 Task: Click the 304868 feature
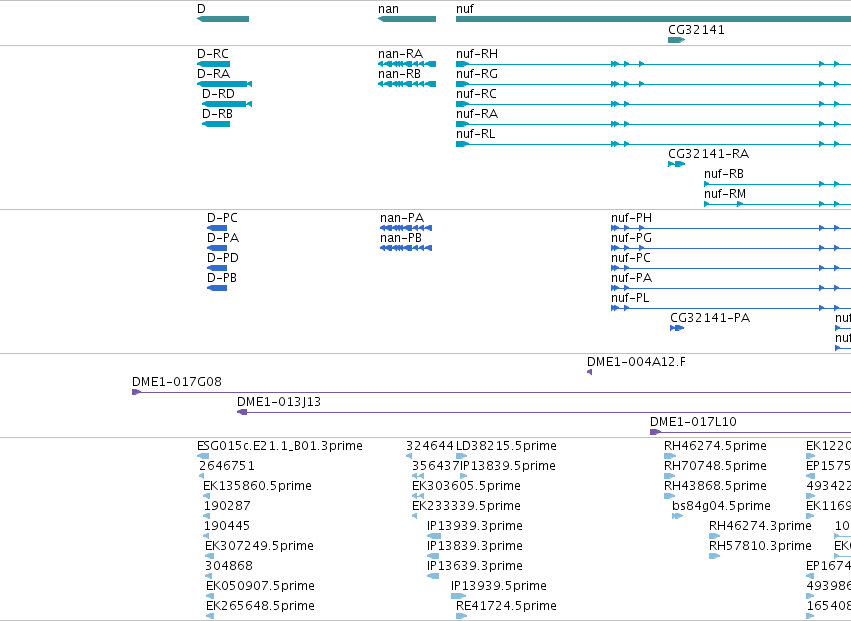tap(209, 576)
